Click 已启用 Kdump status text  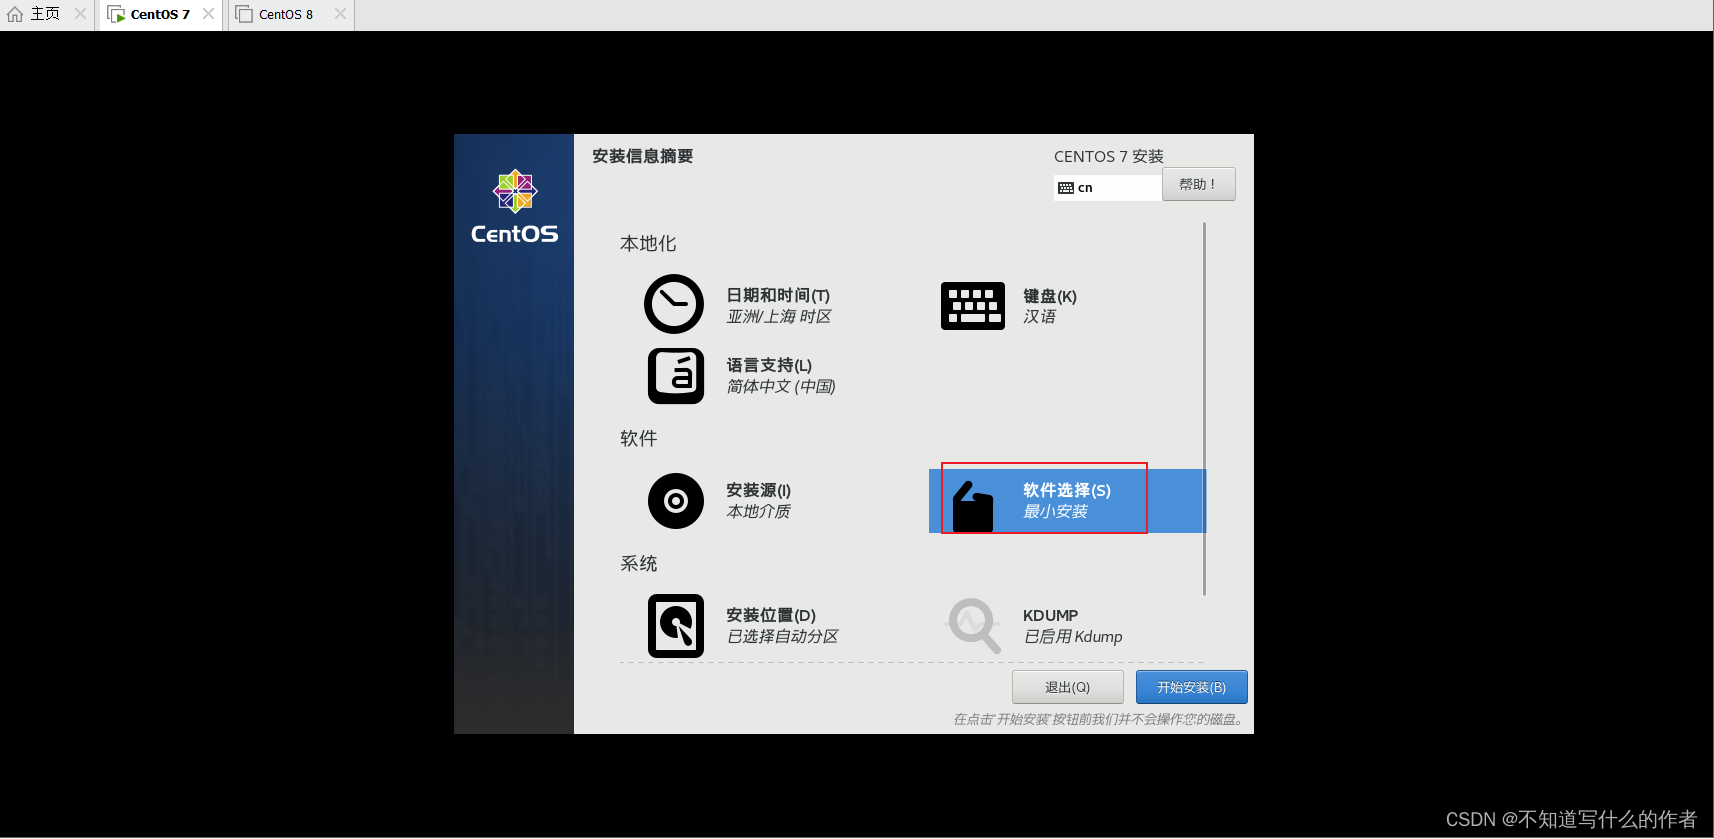tap(1073, 637)
